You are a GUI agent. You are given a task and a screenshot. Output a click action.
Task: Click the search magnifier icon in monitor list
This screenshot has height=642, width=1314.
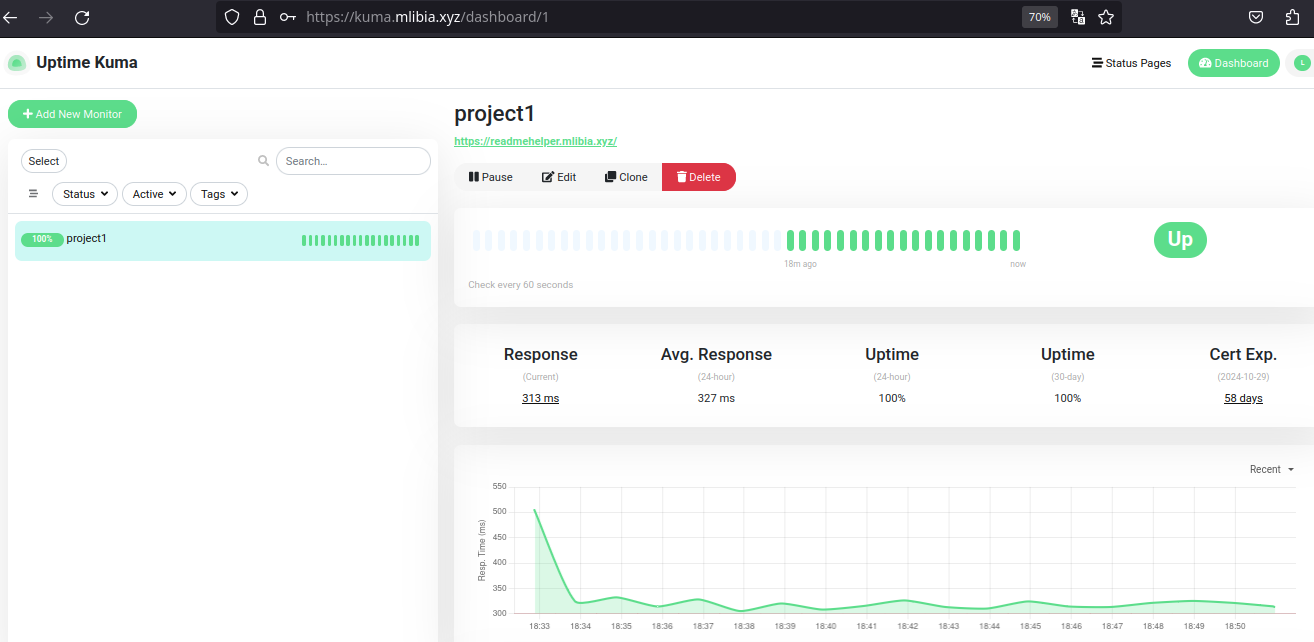point(263,160)
